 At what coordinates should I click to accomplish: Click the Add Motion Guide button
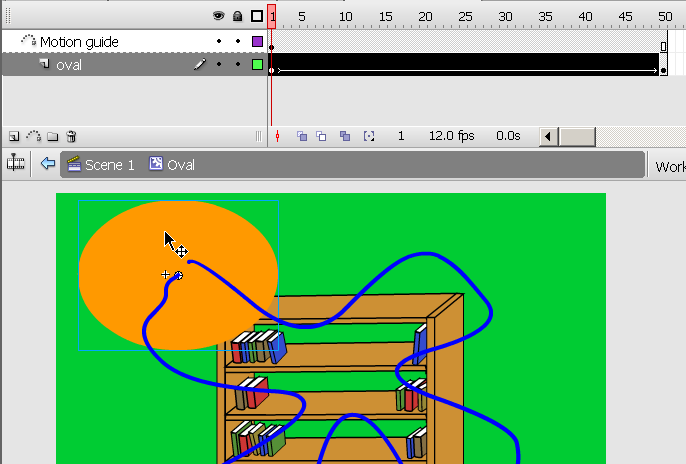33,136
